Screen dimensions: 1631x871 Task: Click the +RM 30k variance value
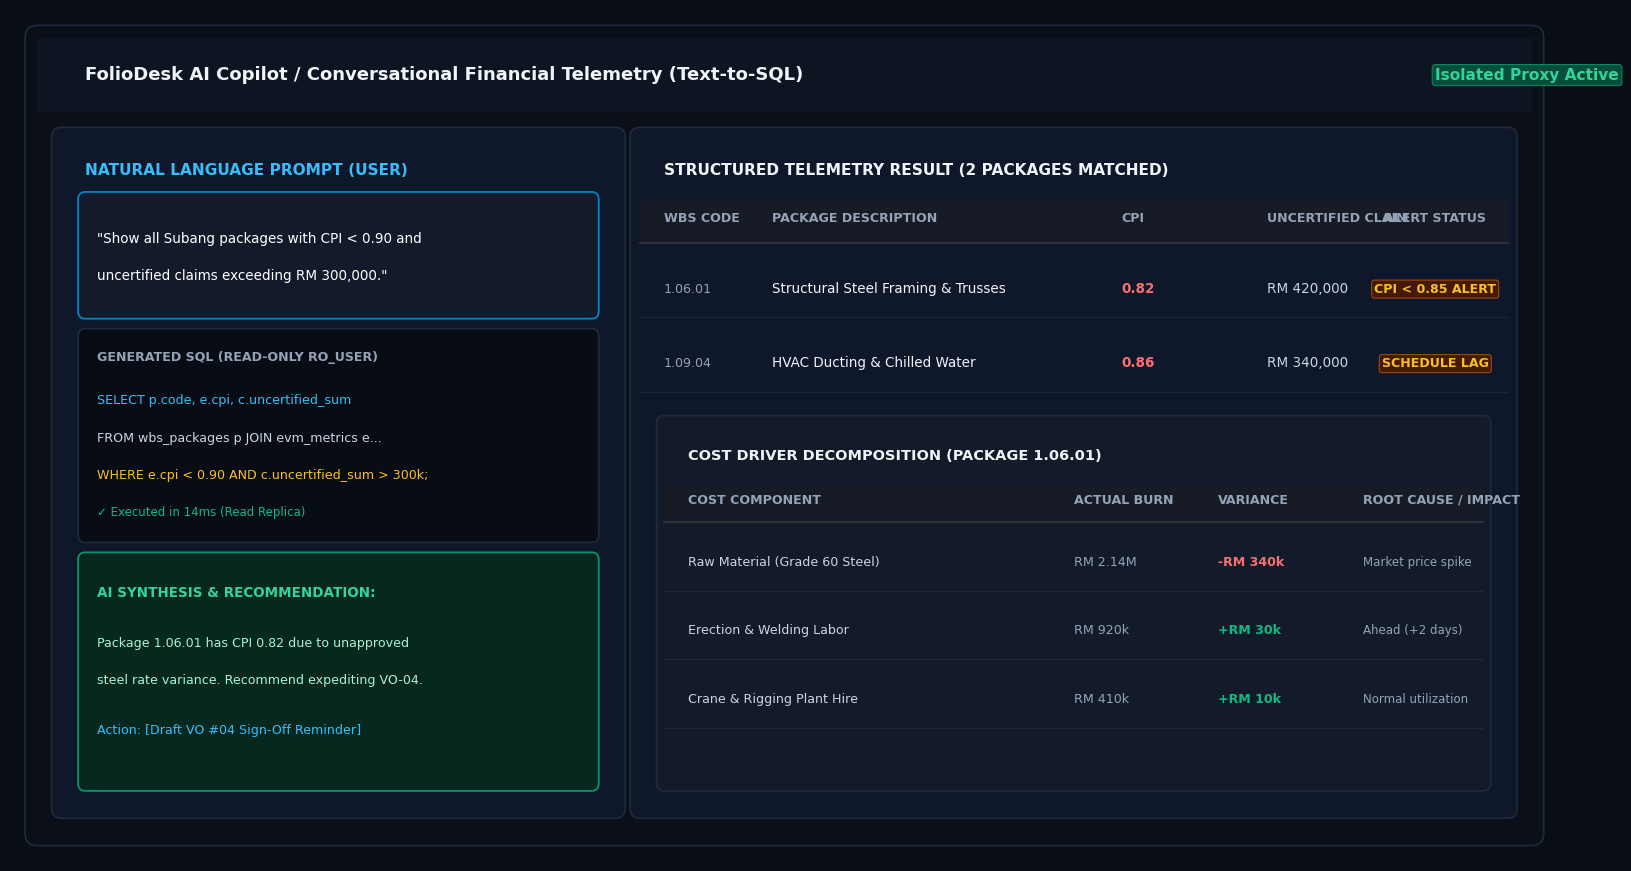coord(1249,630)
